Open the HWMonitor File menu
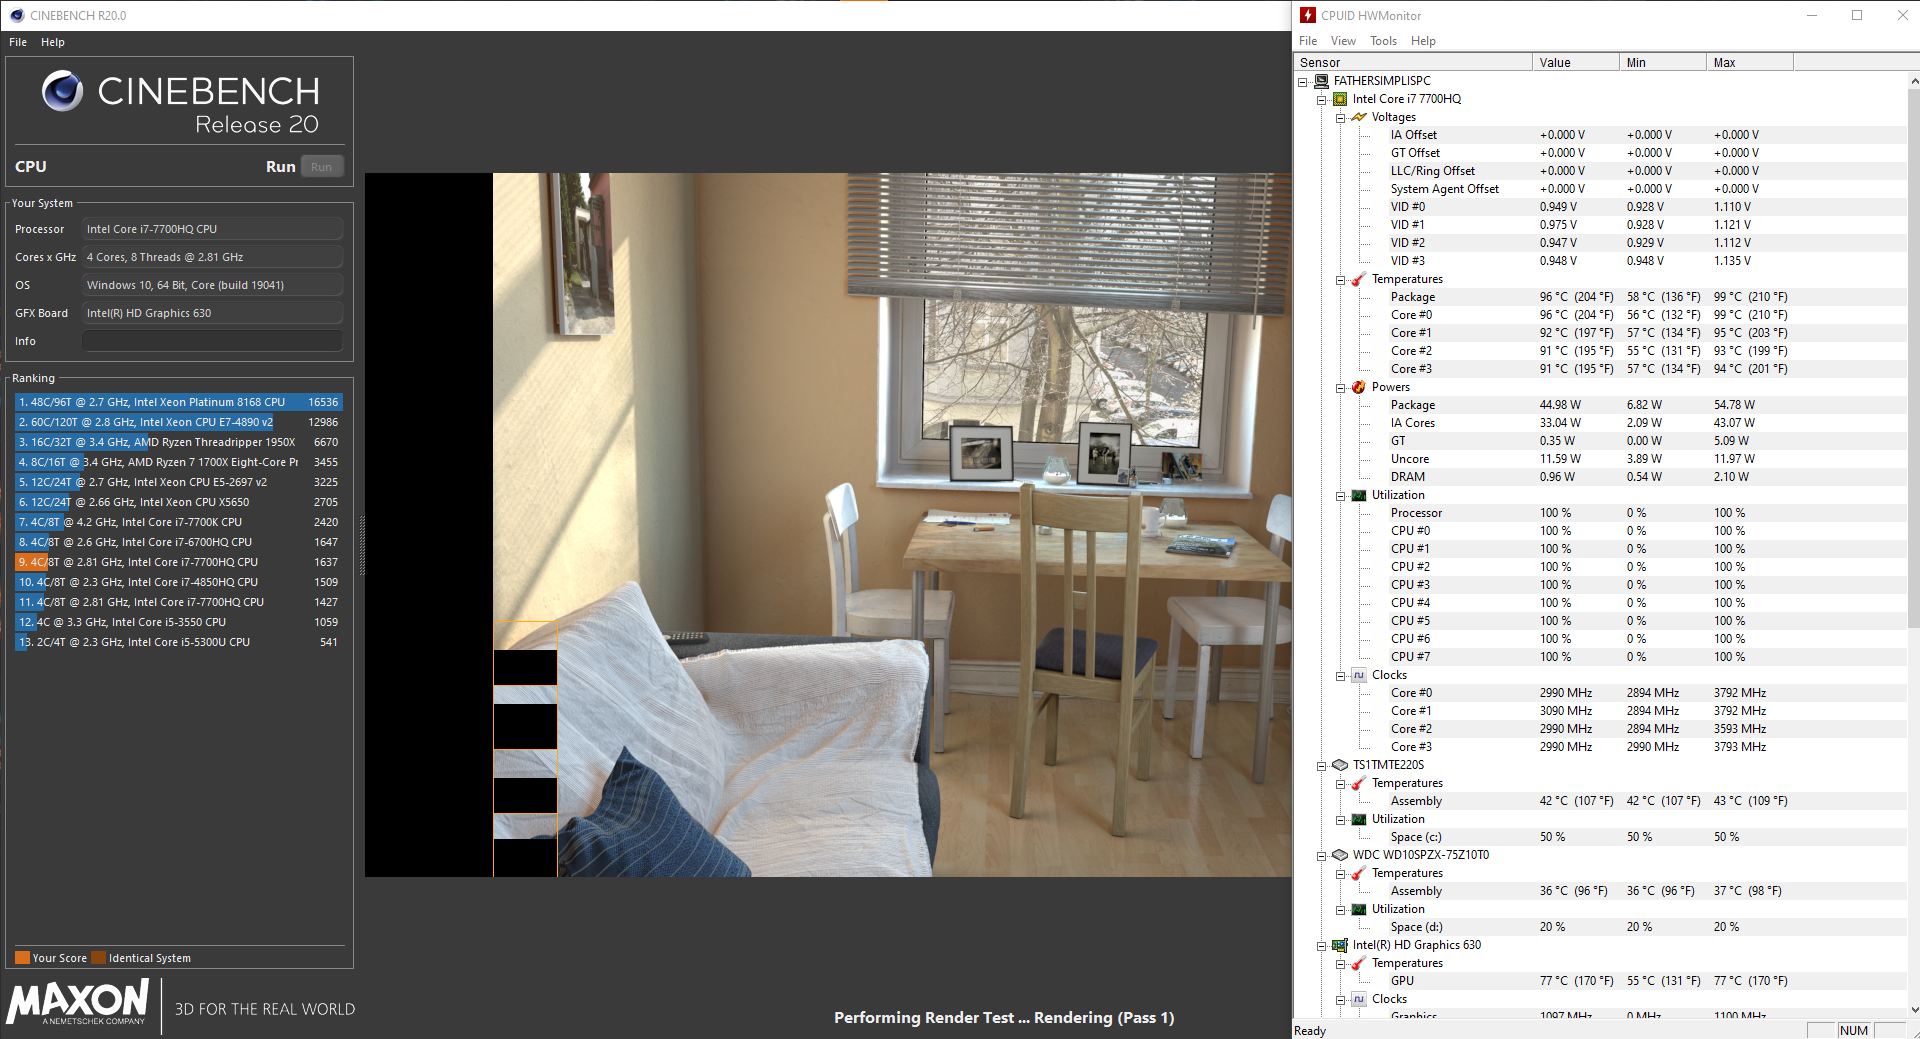The height and width of the screenshot is (1039, 1920). (1308, 41)
